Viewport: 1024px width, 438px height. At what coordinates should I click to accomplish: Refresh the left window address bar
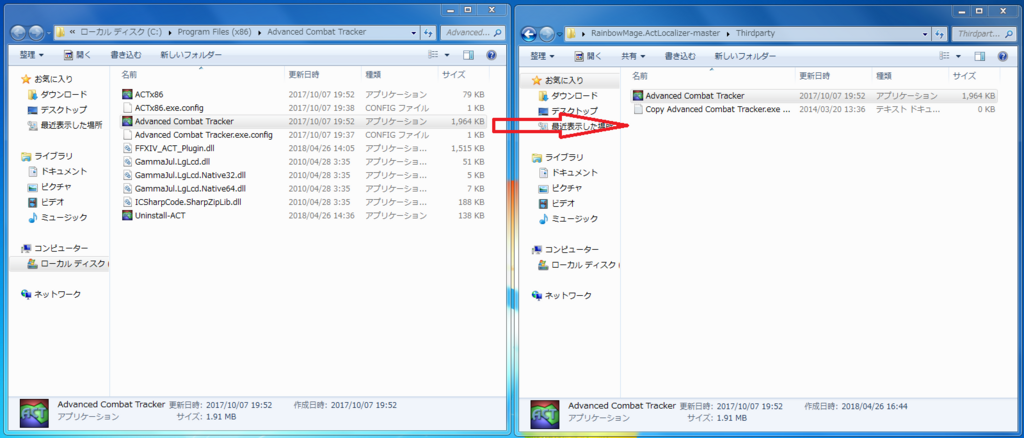tap(428, 32)
